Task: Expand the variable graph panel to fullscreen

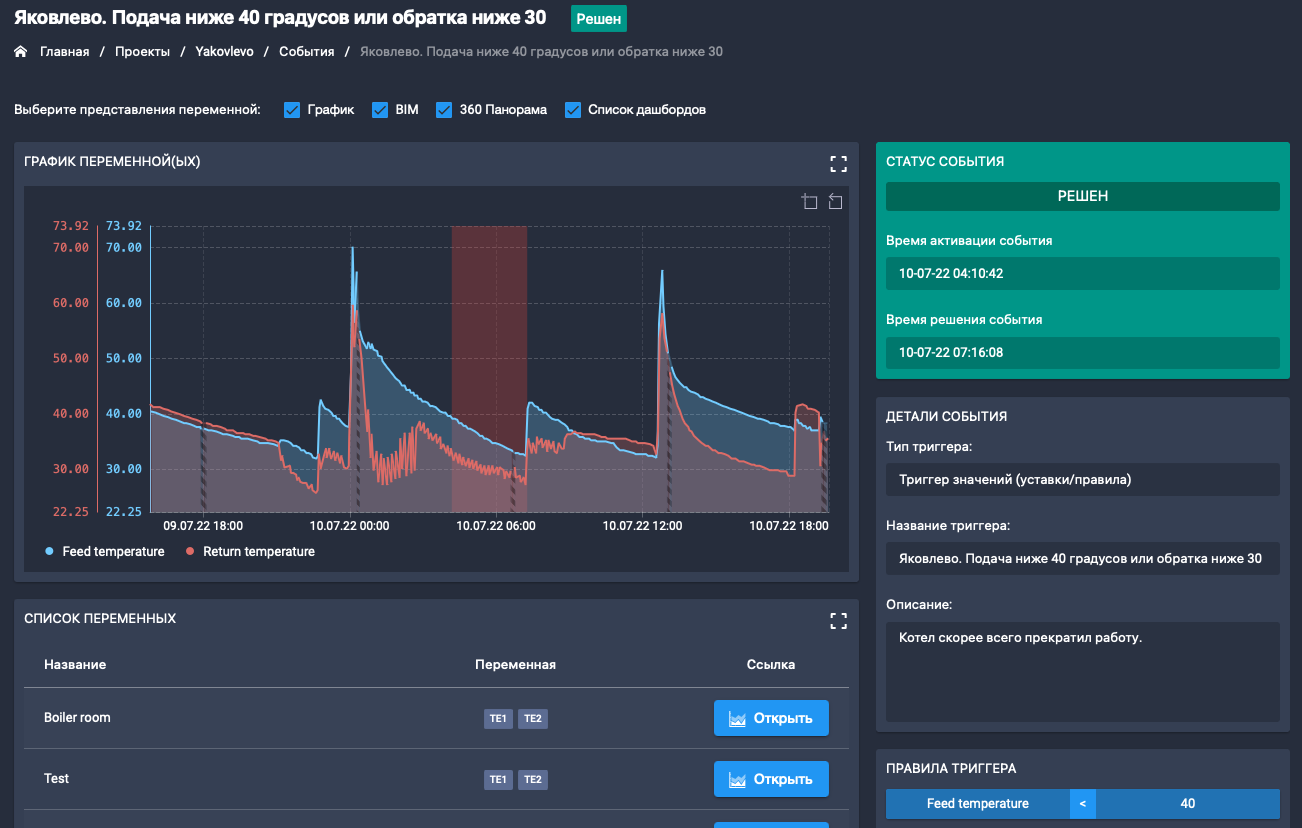Action: click(x=838, y=163)
